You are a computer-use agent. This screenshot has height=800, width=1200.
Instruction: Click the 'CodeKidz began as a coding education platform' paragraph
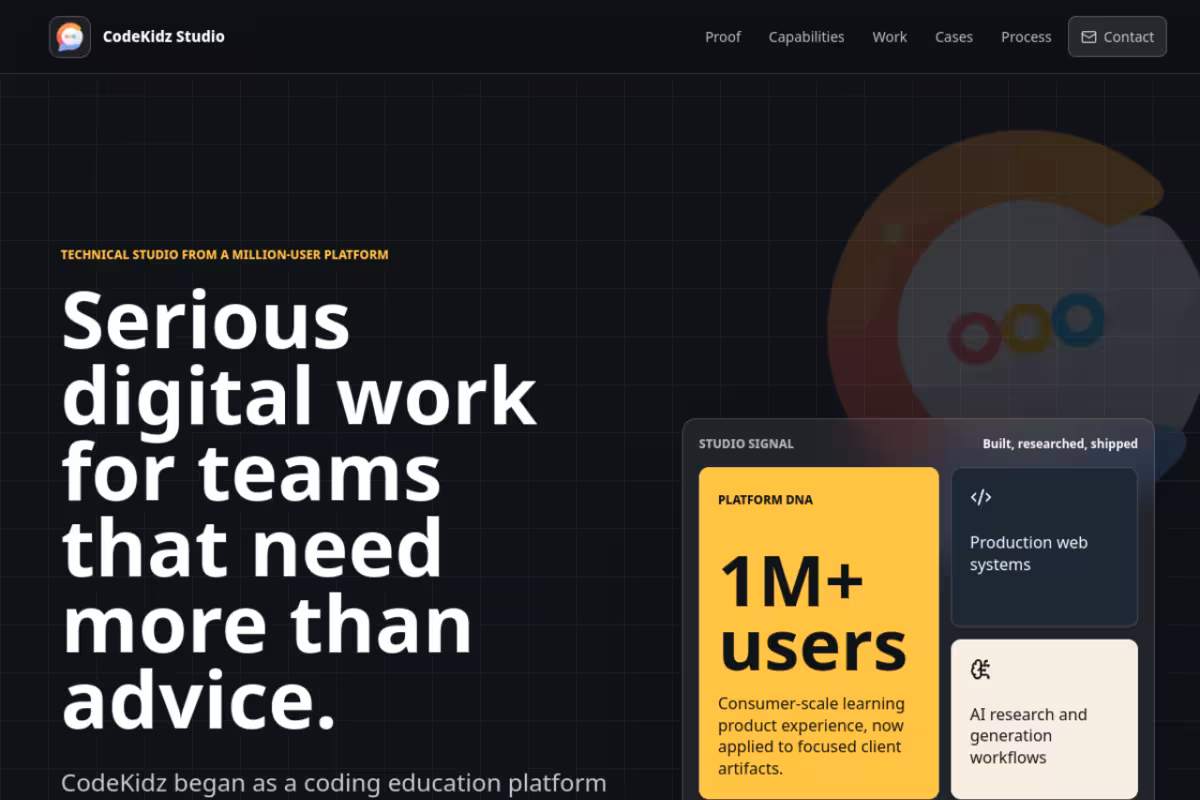tap(334, 783)
